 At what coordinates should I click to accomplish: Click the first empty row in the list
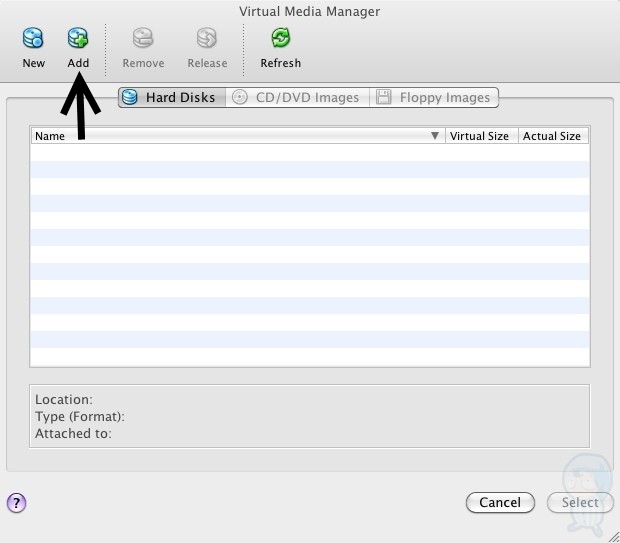pos(309,153)
